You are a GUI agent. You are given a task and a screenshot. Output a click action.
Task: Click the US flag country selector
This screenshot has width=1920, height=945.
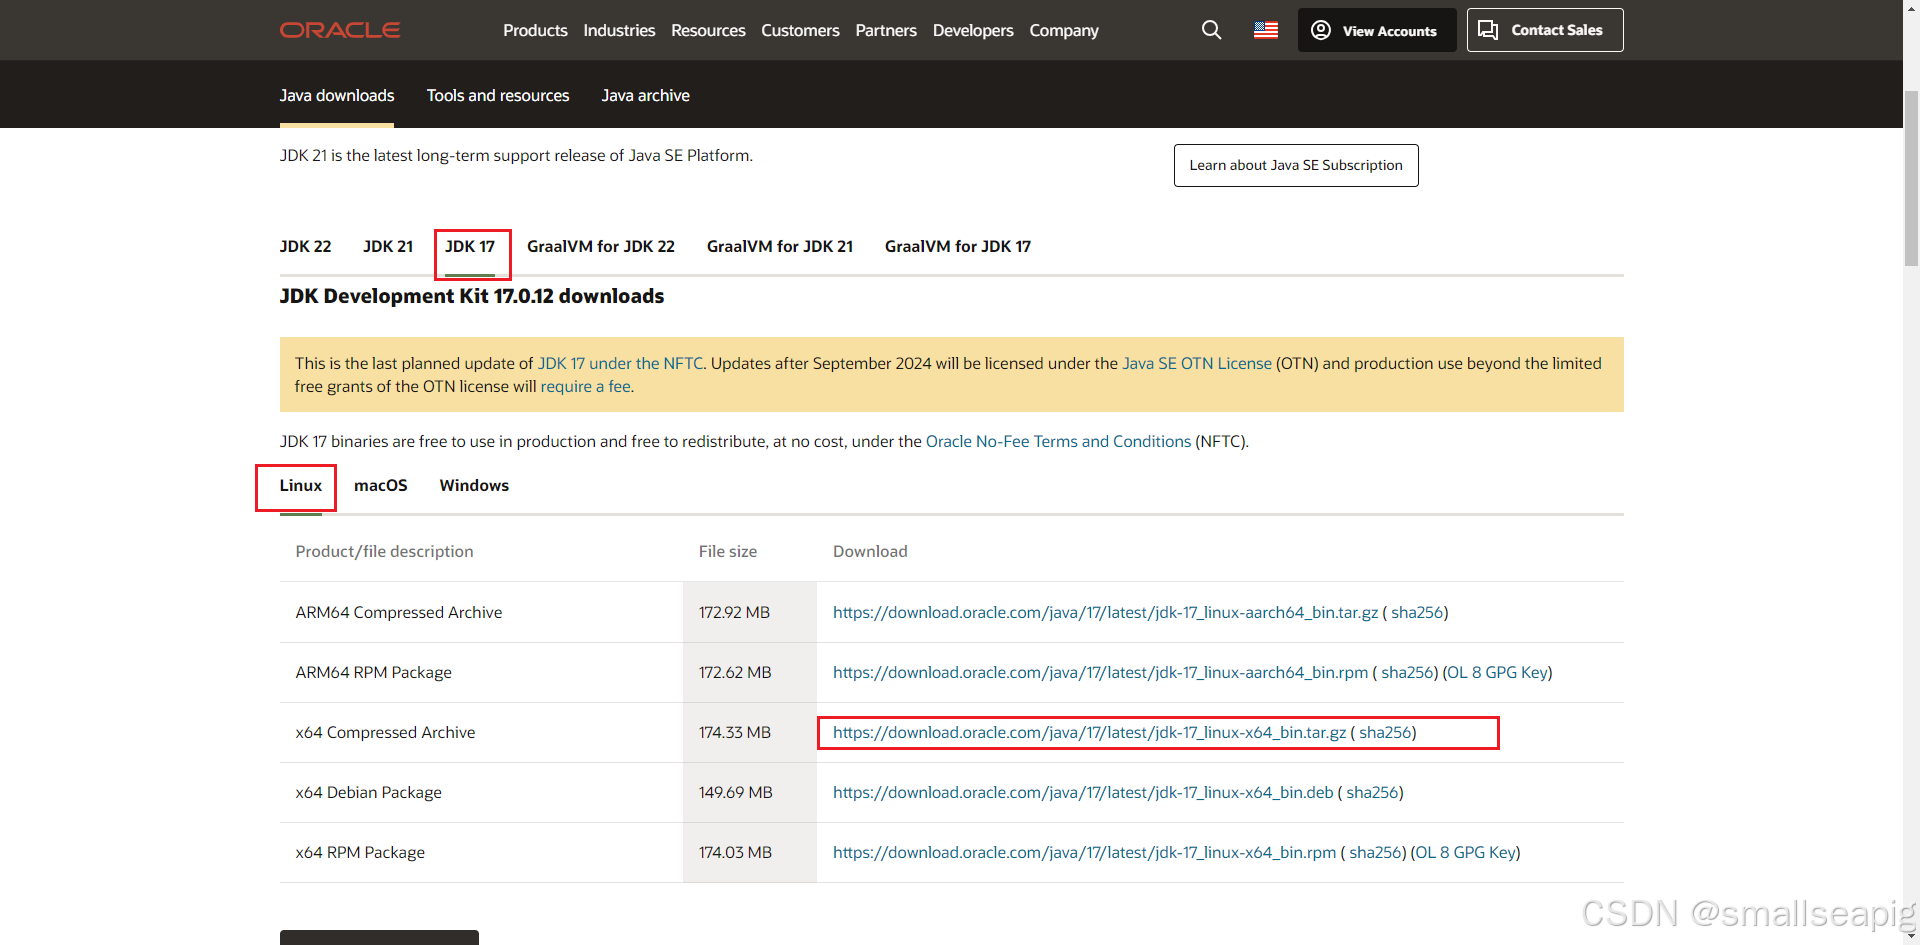1266,30
